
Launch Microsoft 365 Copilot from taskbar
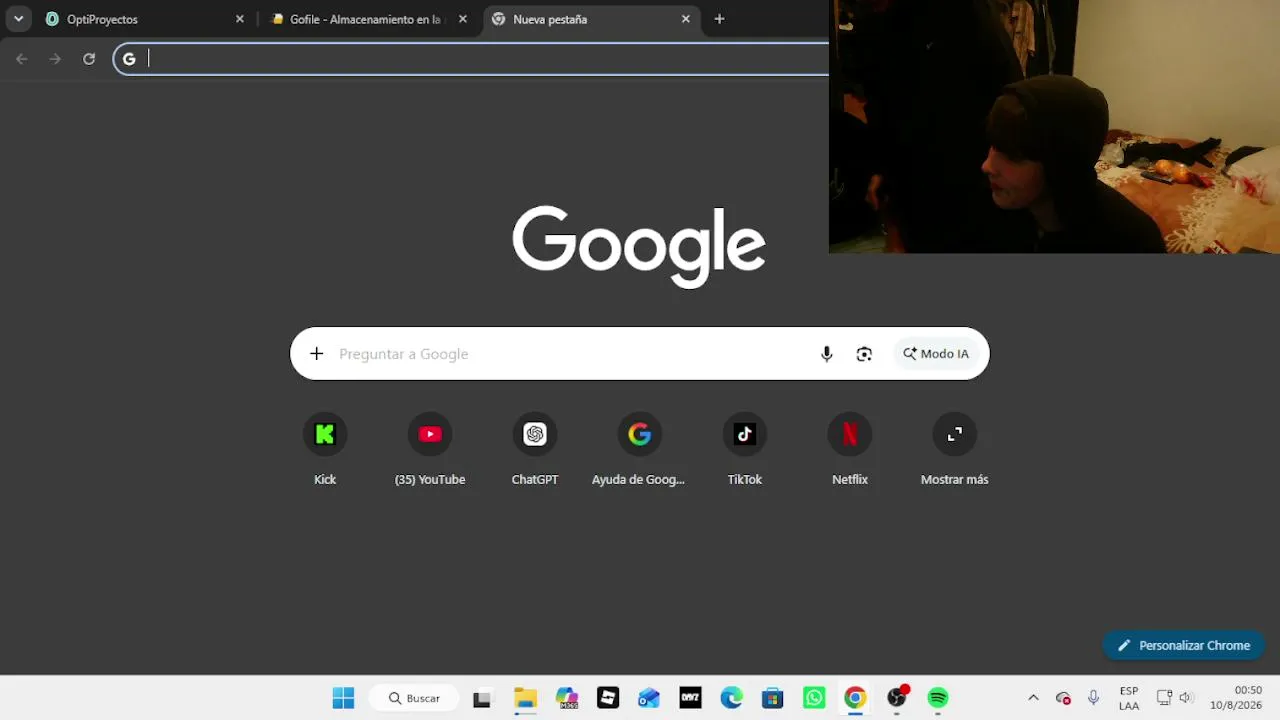click(567, 698)
